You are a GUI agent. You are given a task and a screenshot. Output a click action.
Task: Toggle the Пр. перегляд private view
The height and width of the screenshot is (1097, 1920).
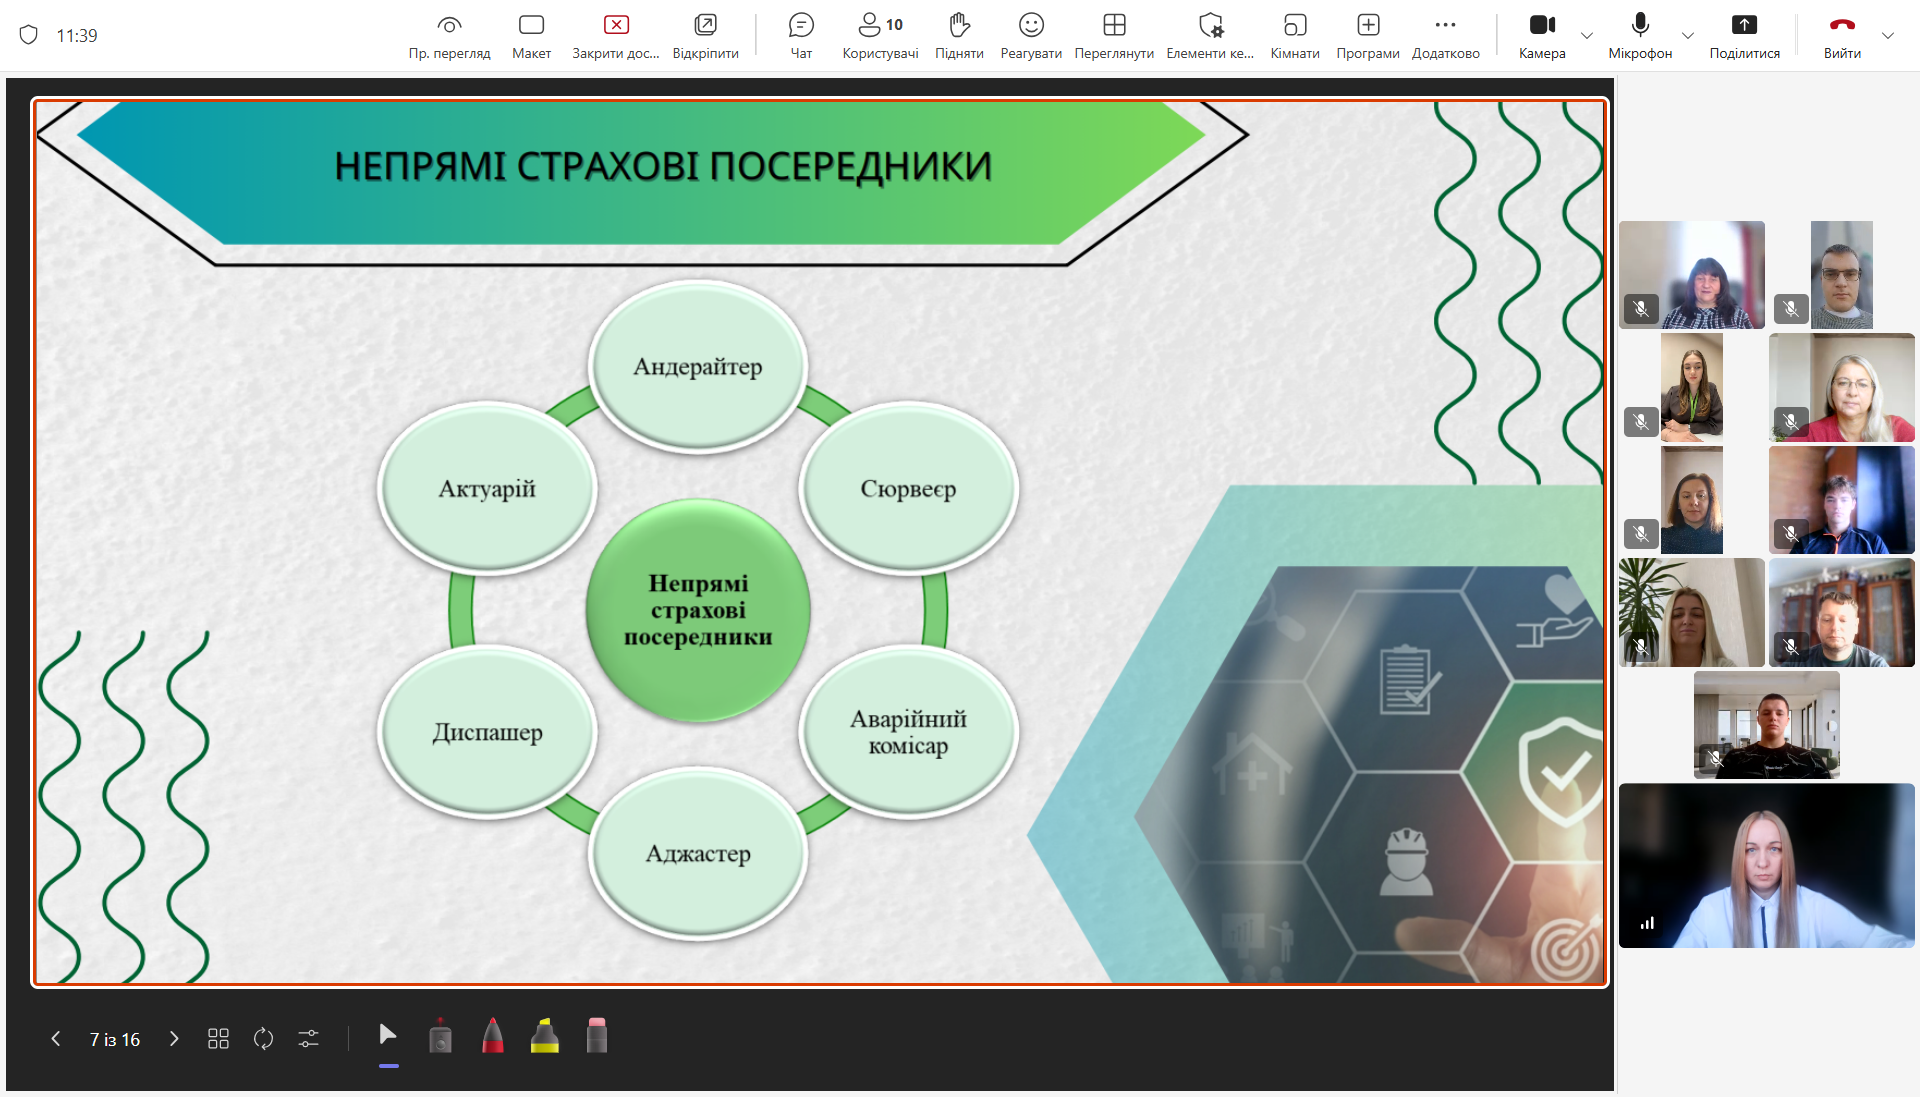449,36
